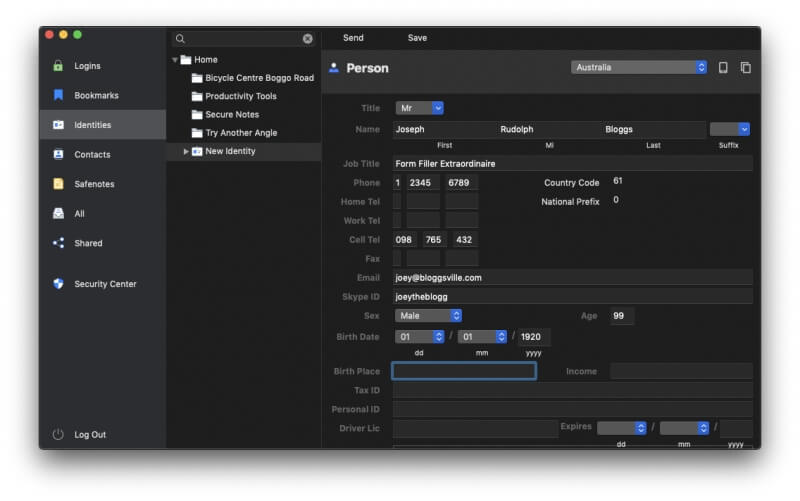Open the Security Center section
The height and width of the screenshot is (501, 800).
103,284
